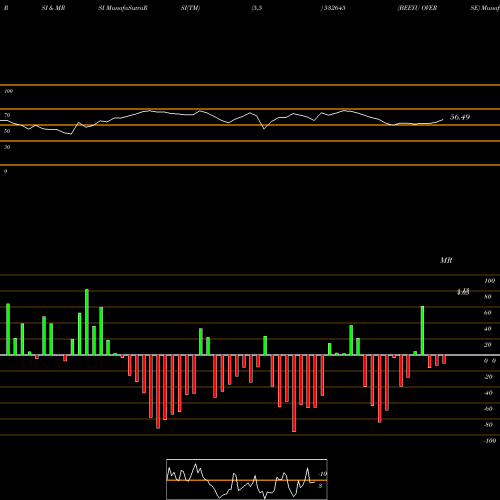Click the RSI axis label 30

[7, 147]
